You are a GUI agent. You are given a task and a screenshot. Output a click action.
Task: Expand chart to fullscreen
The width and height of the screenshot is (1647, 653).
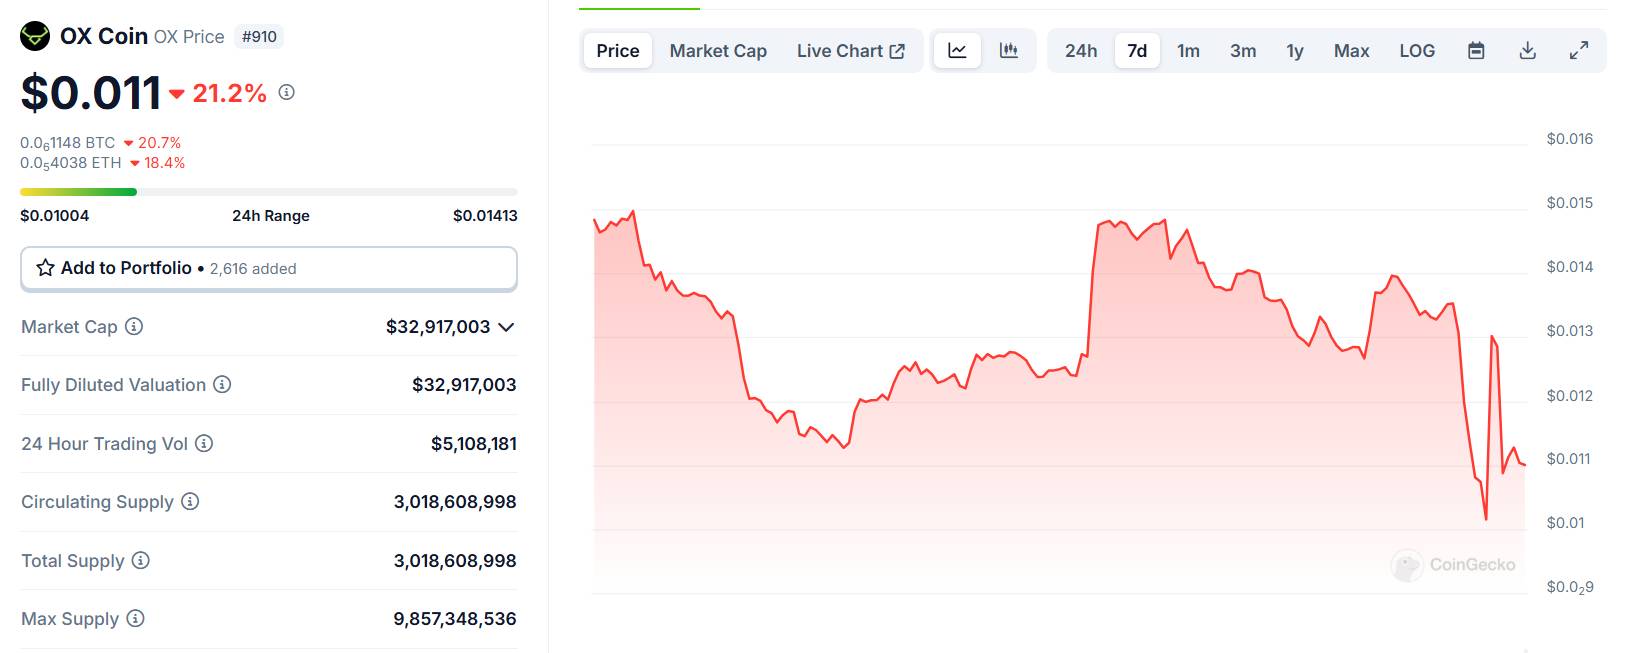(1579, 51)
